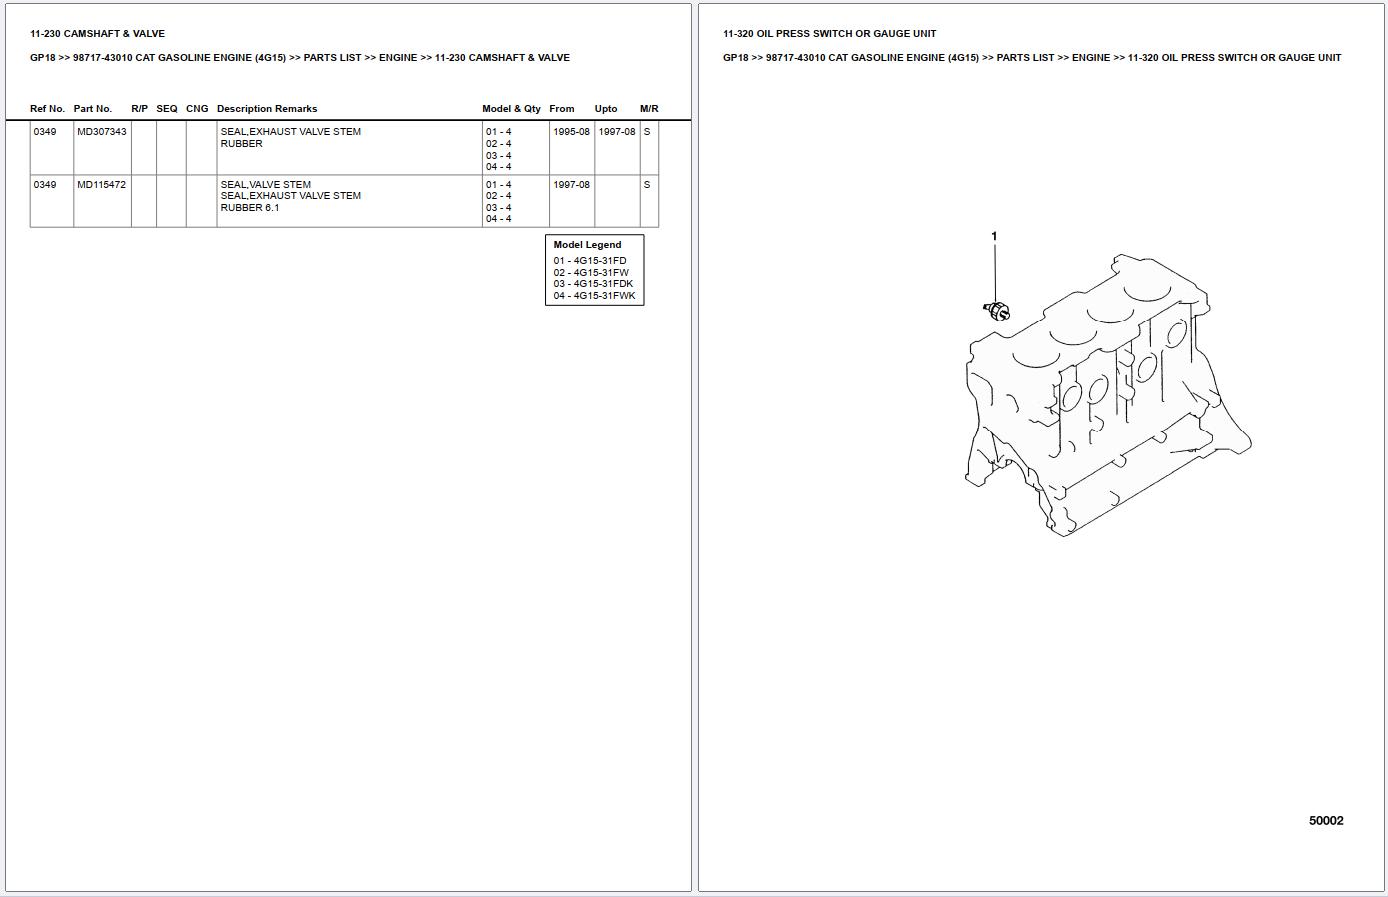Click the 'Description Remarks' column header
The height and width of the screenshot is (897, 1388).
[x=267, y=109]
